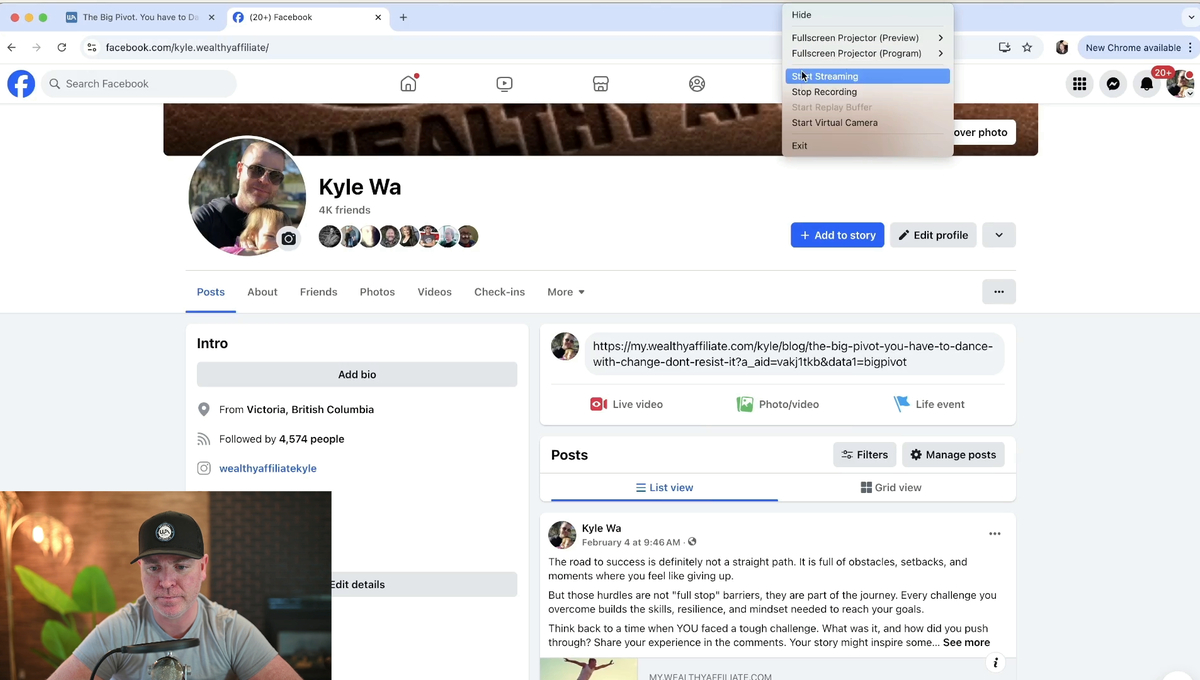Select the Posts profile tab
The height and width of the screenshot is (680, 1200).
pyautogui.click(x=210, y=292)
